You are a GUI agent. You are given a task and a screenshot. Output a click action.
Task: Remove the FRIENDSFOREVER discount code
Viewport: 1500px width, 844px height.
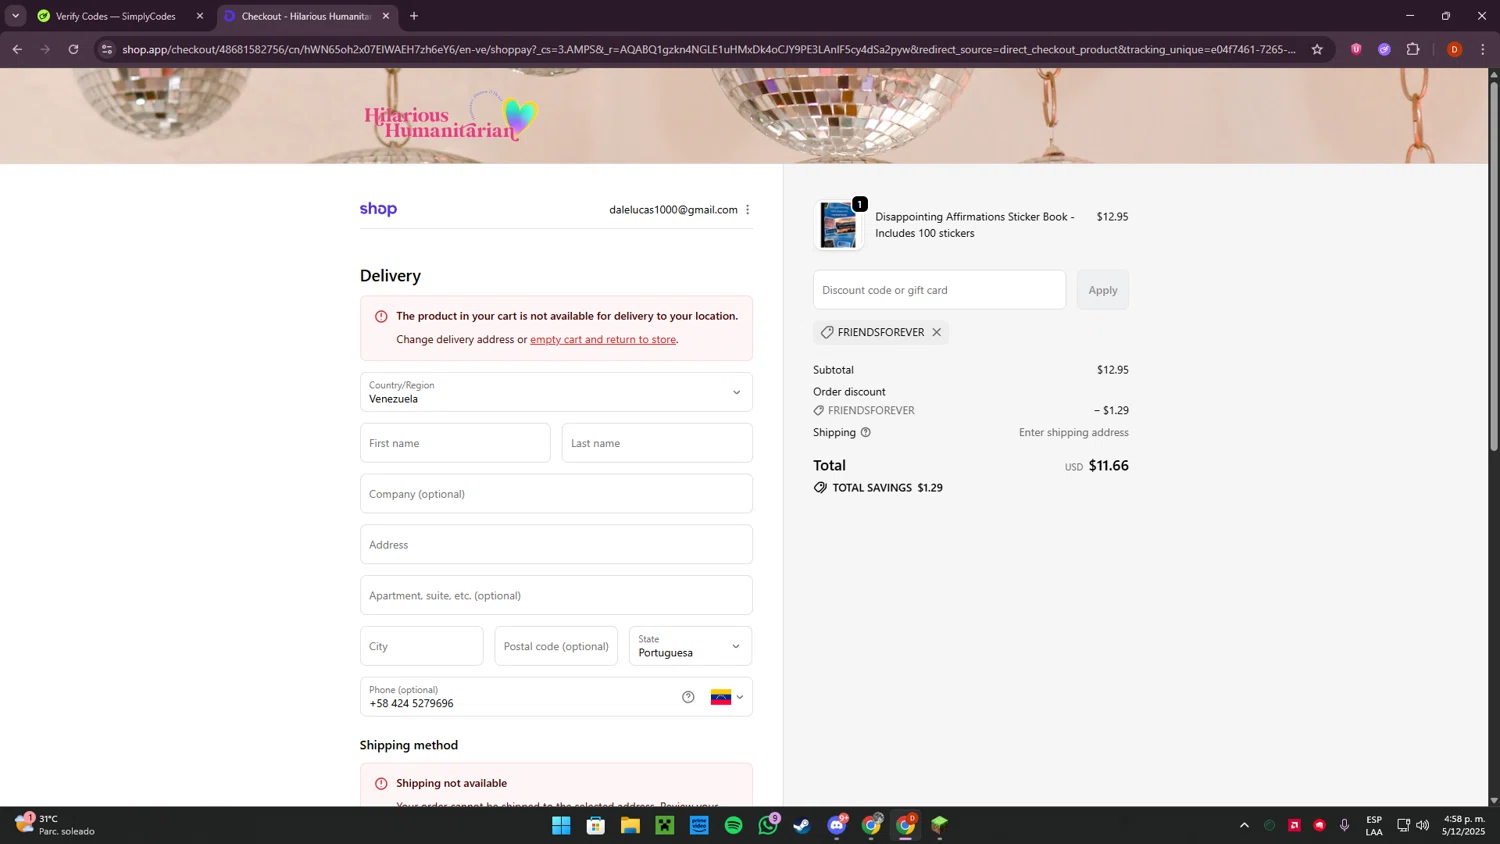937,332
